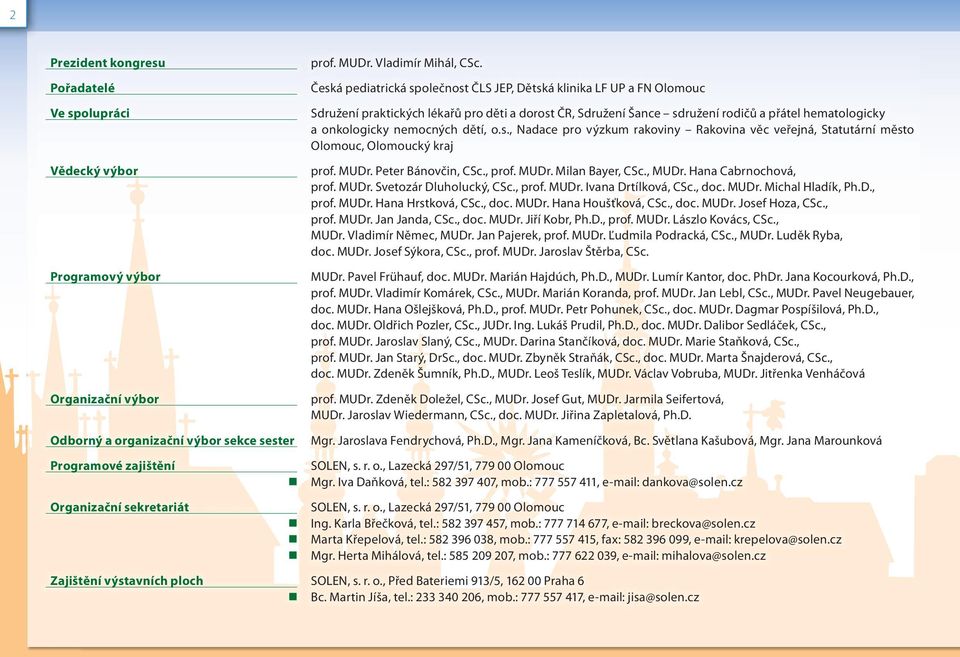Screen dimensions: 960x657
Task: Click the name 'prof. MUDr. Peter Bánovčin, CSc.'
Action: pos(397,171)
